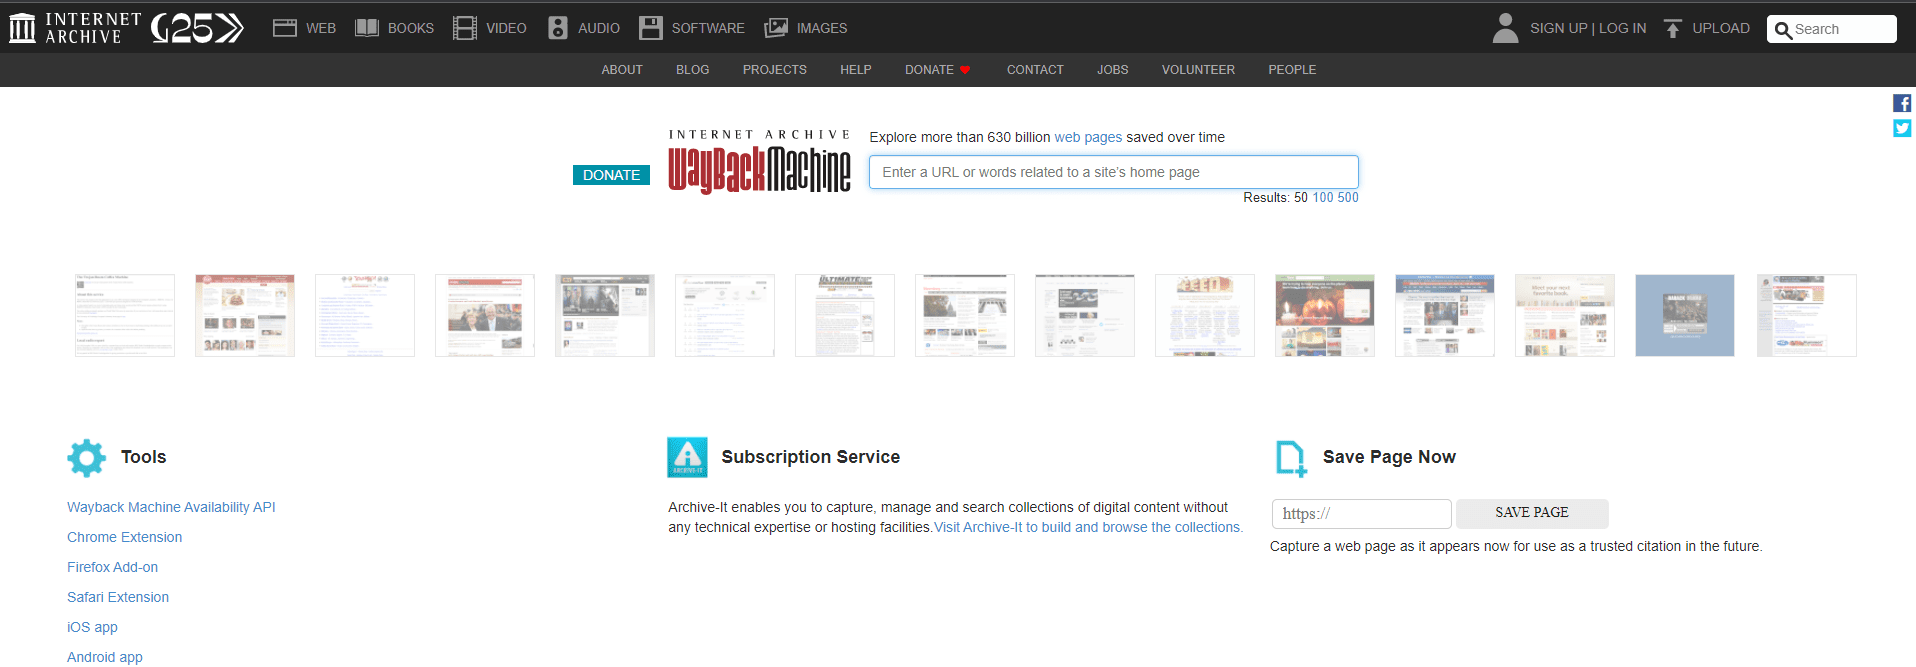Open the Video section icon
Viewport: 1916px width, 667px height.
465,28
